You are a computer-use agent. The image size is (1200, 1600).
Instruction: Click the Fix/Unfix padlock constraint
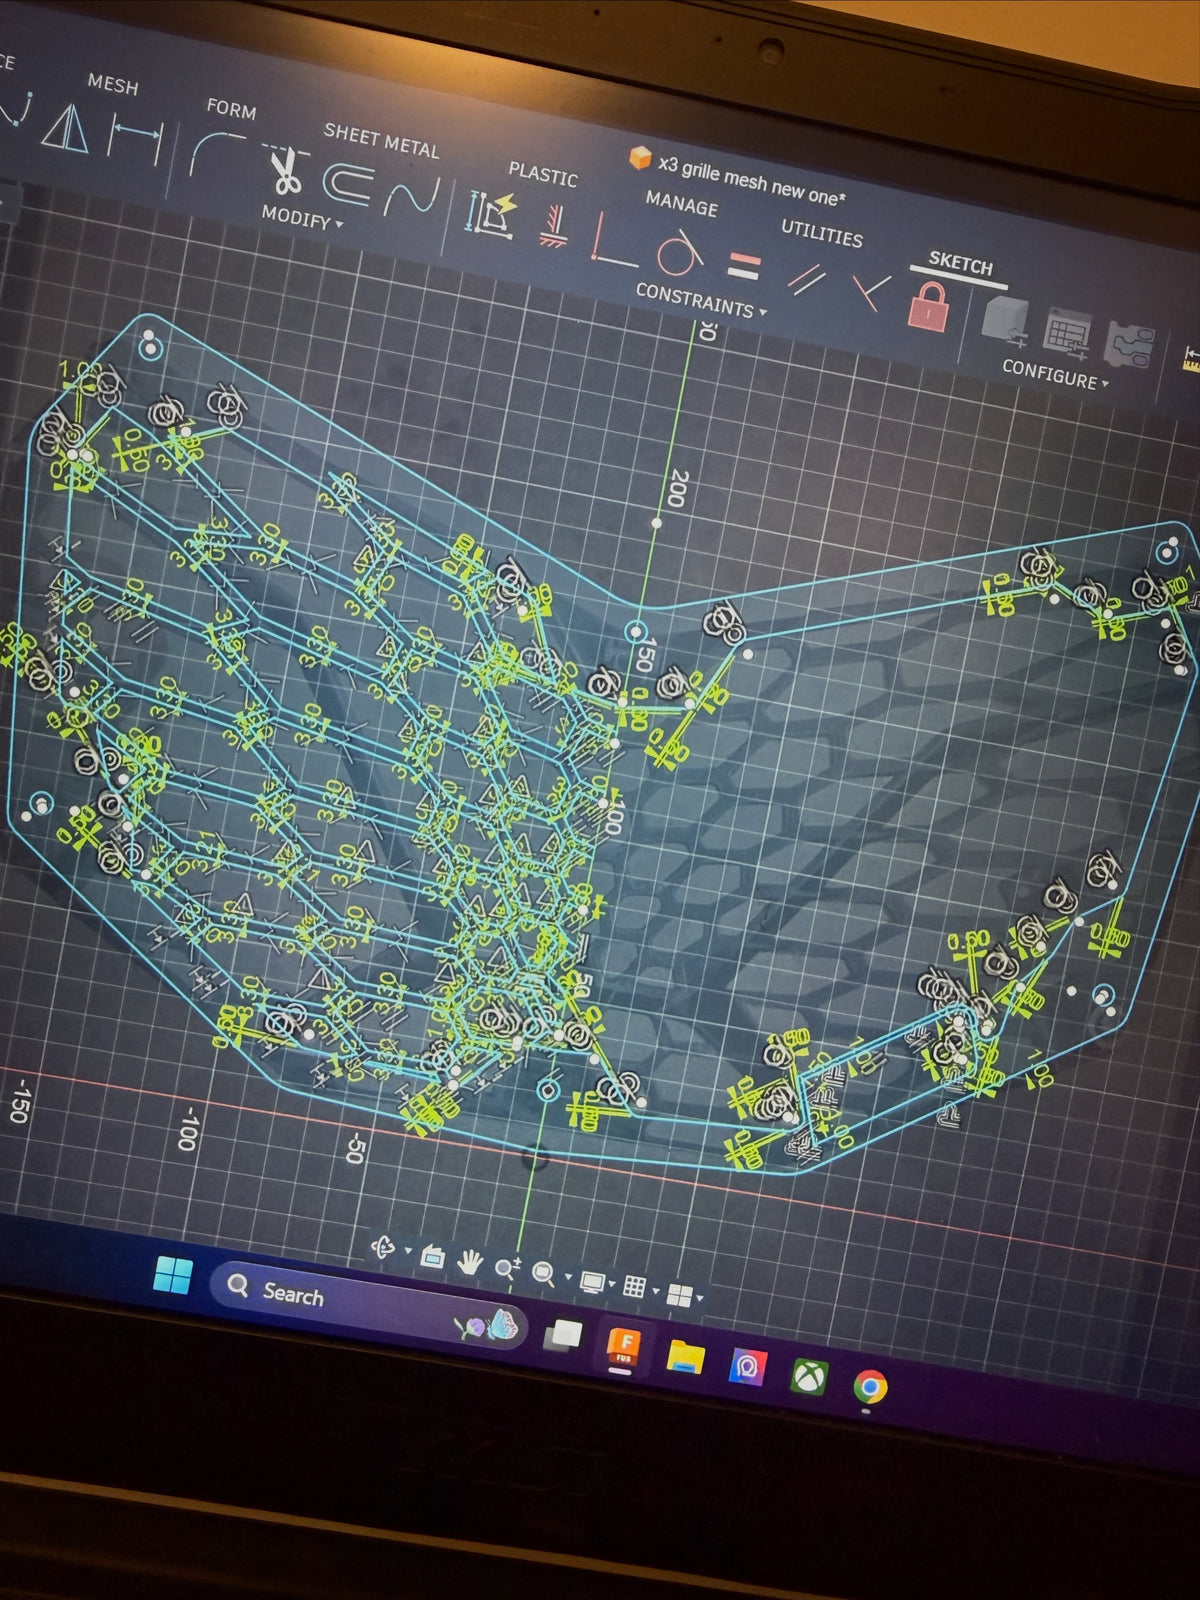(929, 306)
